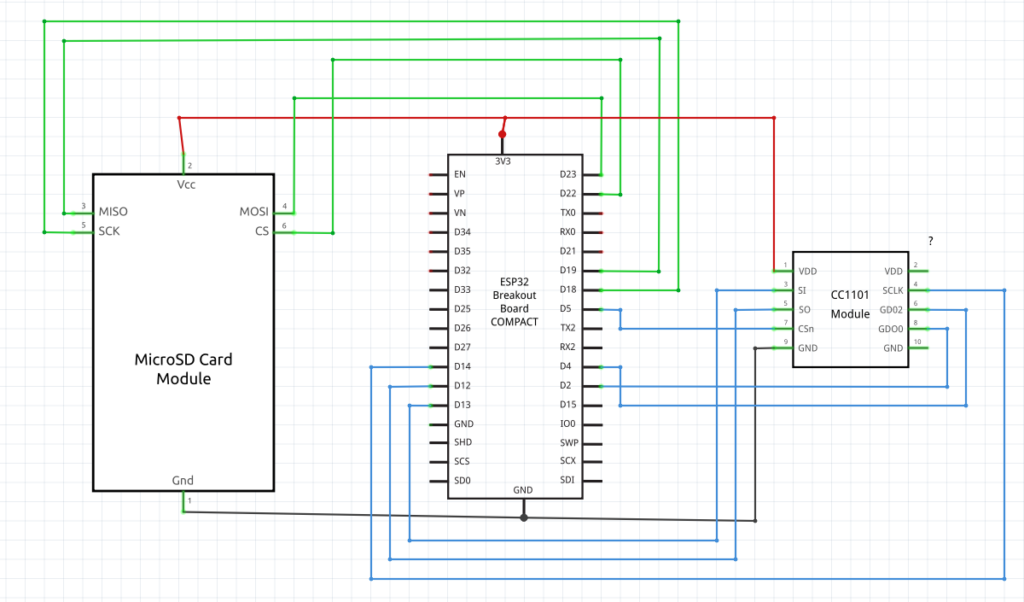Select ESP32 GND pin listed above SHD
The image size is (1024, 602).
pos(464,424)
